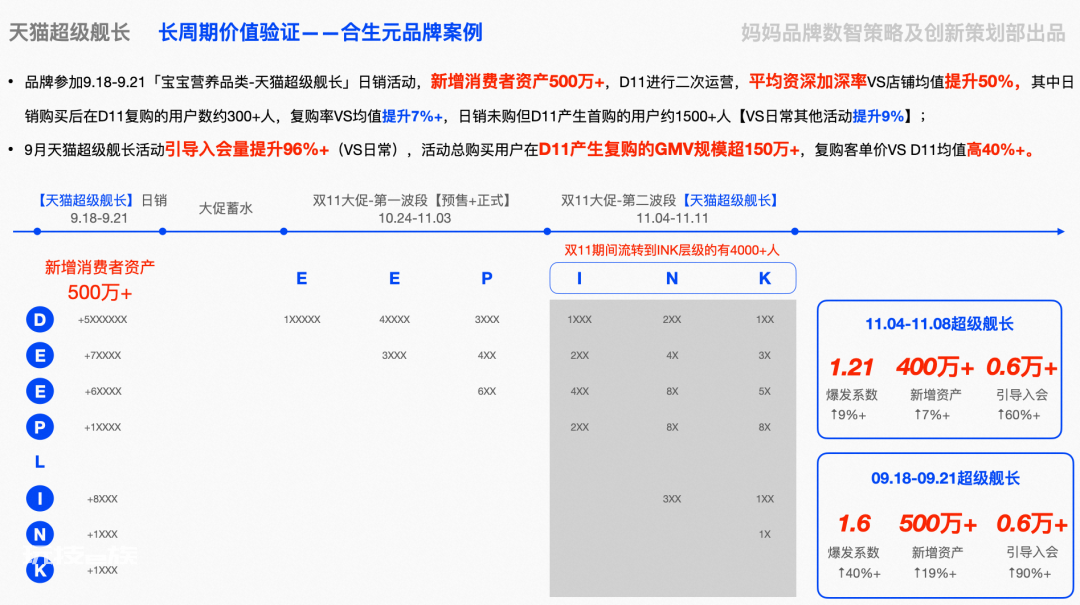Select the E column header above 4XXXX
Screen dimensions: 1080x605
pyautogui.click(x=394, y=278)
